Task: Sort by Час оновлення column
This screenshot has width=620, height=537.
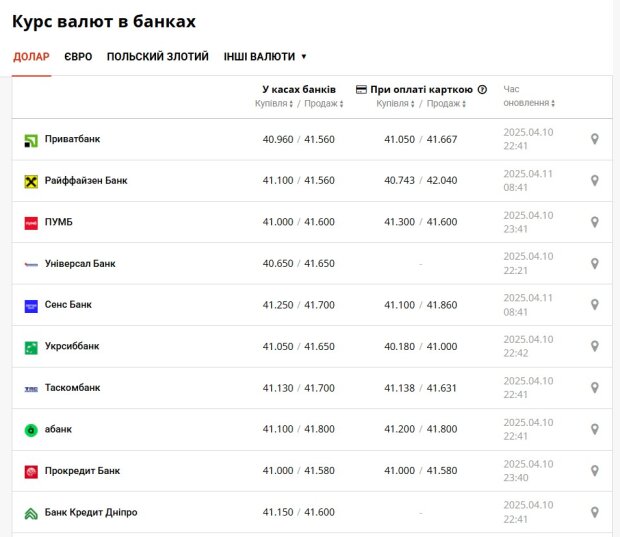Action: pos(529,96)
